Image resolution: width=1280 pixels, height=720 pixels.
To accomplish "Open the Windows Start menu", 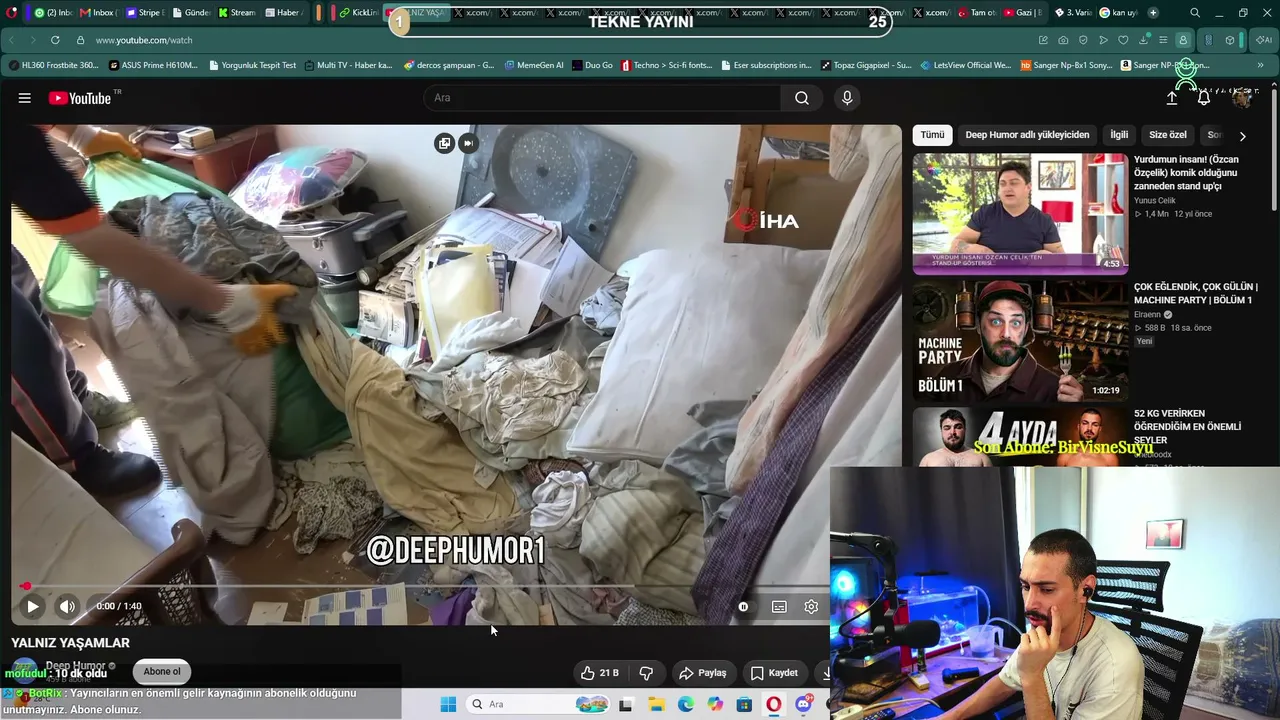I will tap(448, 704).
